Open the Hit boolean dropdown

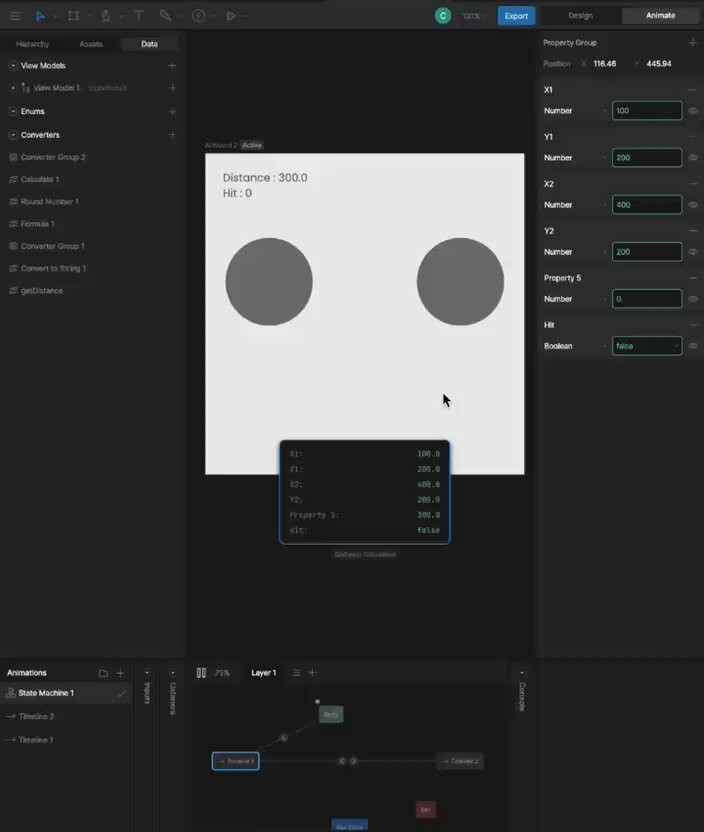[647, 346]
